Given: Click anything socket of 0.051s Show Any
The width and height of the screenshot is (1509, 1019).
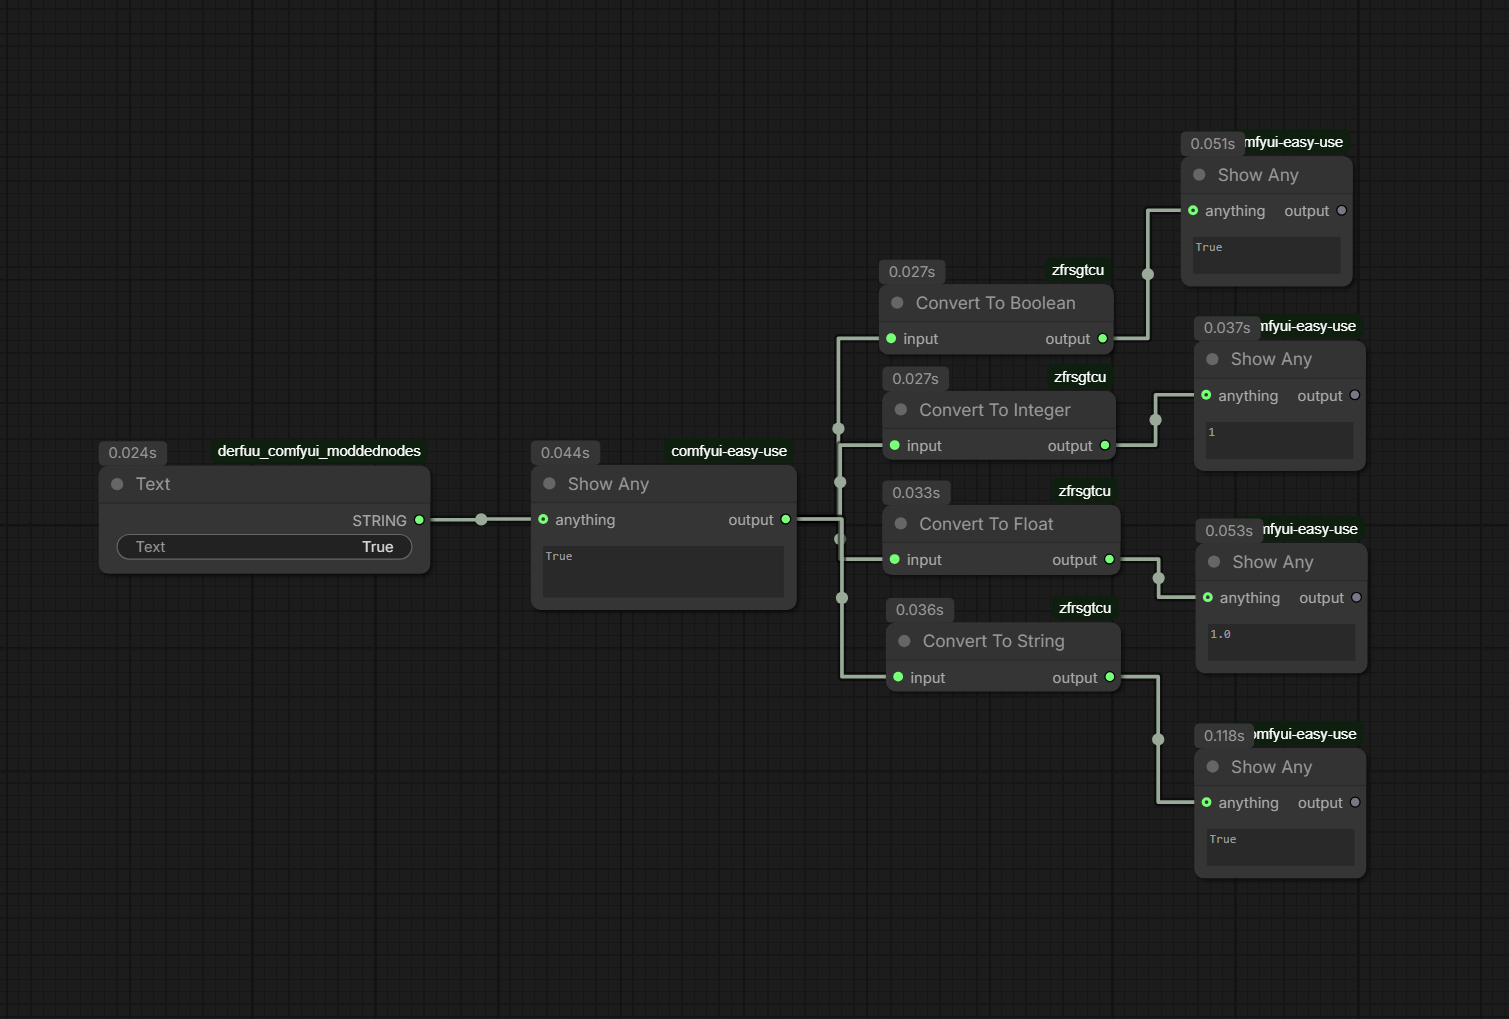Looking at the screenshot, I should point(1193,210).
